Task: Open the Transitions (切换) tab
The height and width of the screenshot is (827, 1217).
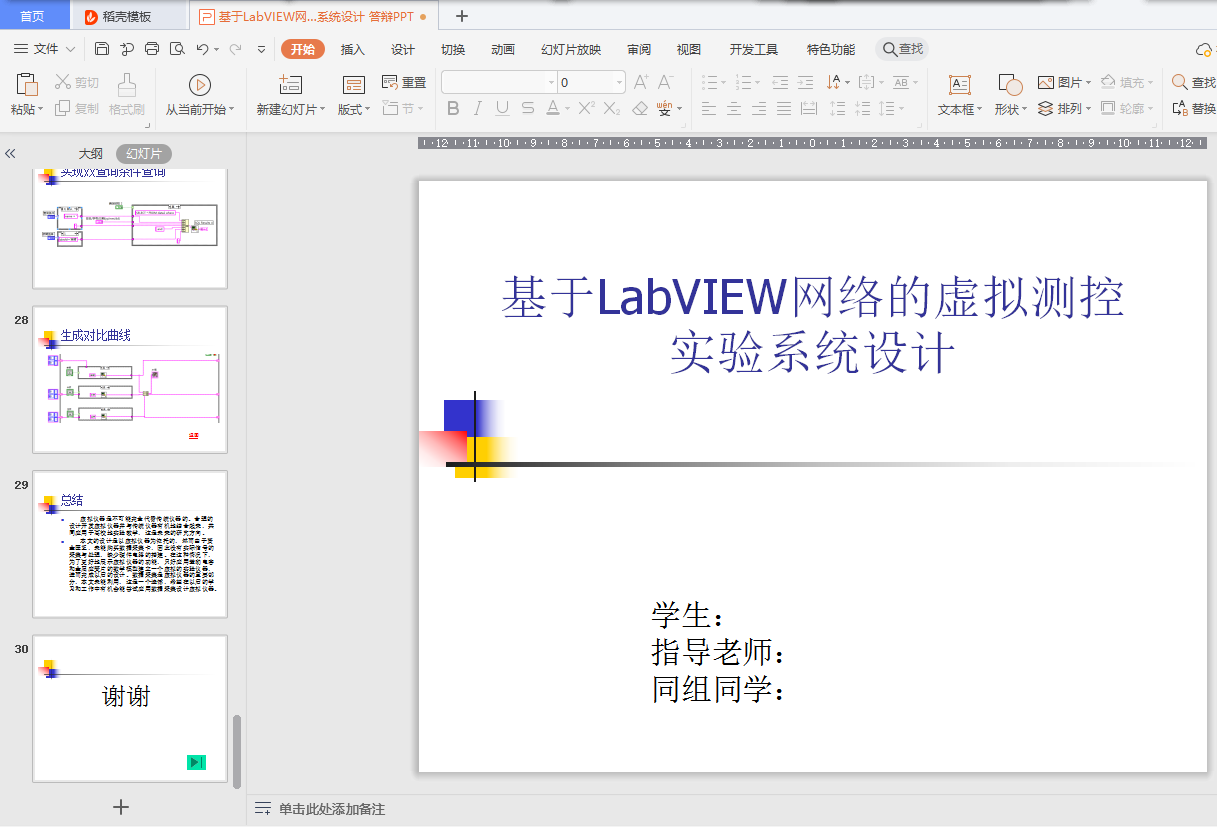Action: (x=453, y=49)
